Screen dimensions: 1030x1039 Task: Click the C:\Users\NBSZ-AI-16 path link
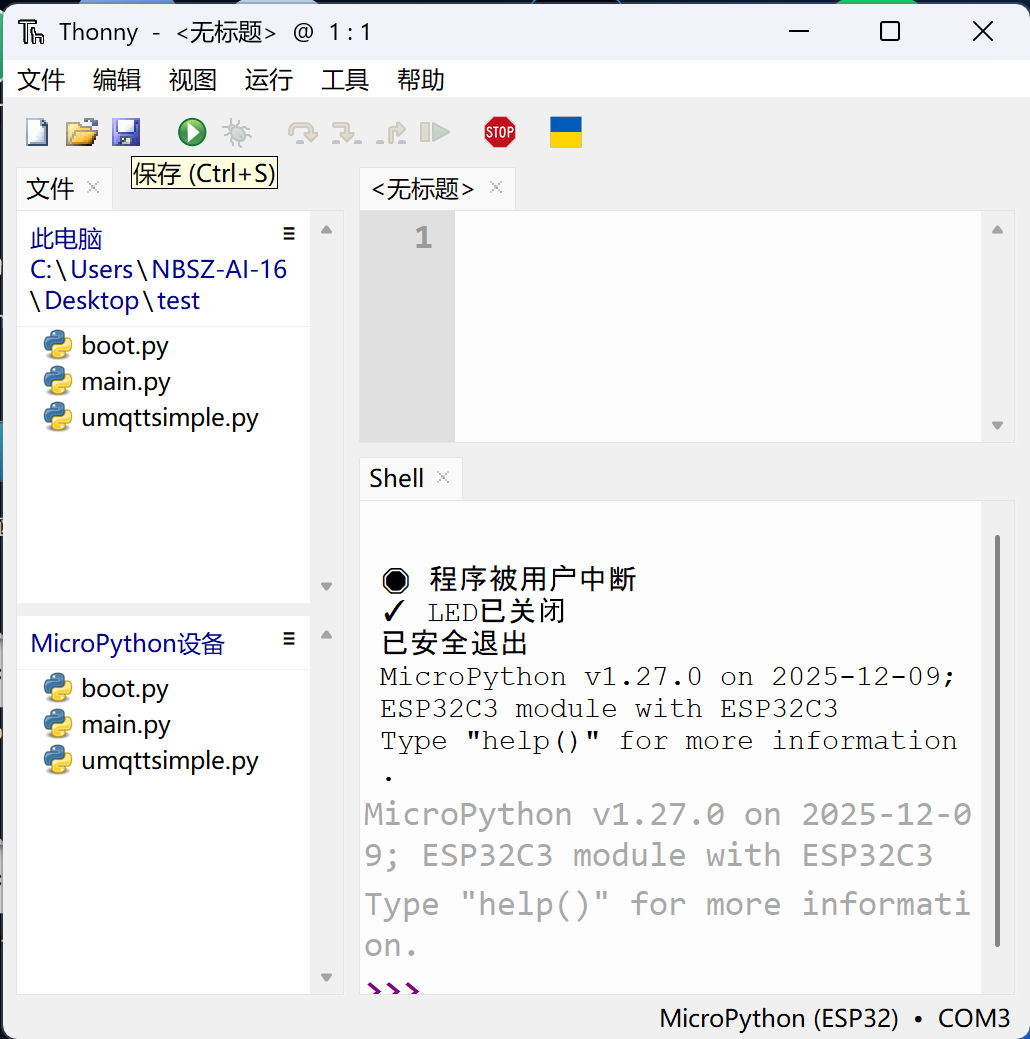coord(158,269)
